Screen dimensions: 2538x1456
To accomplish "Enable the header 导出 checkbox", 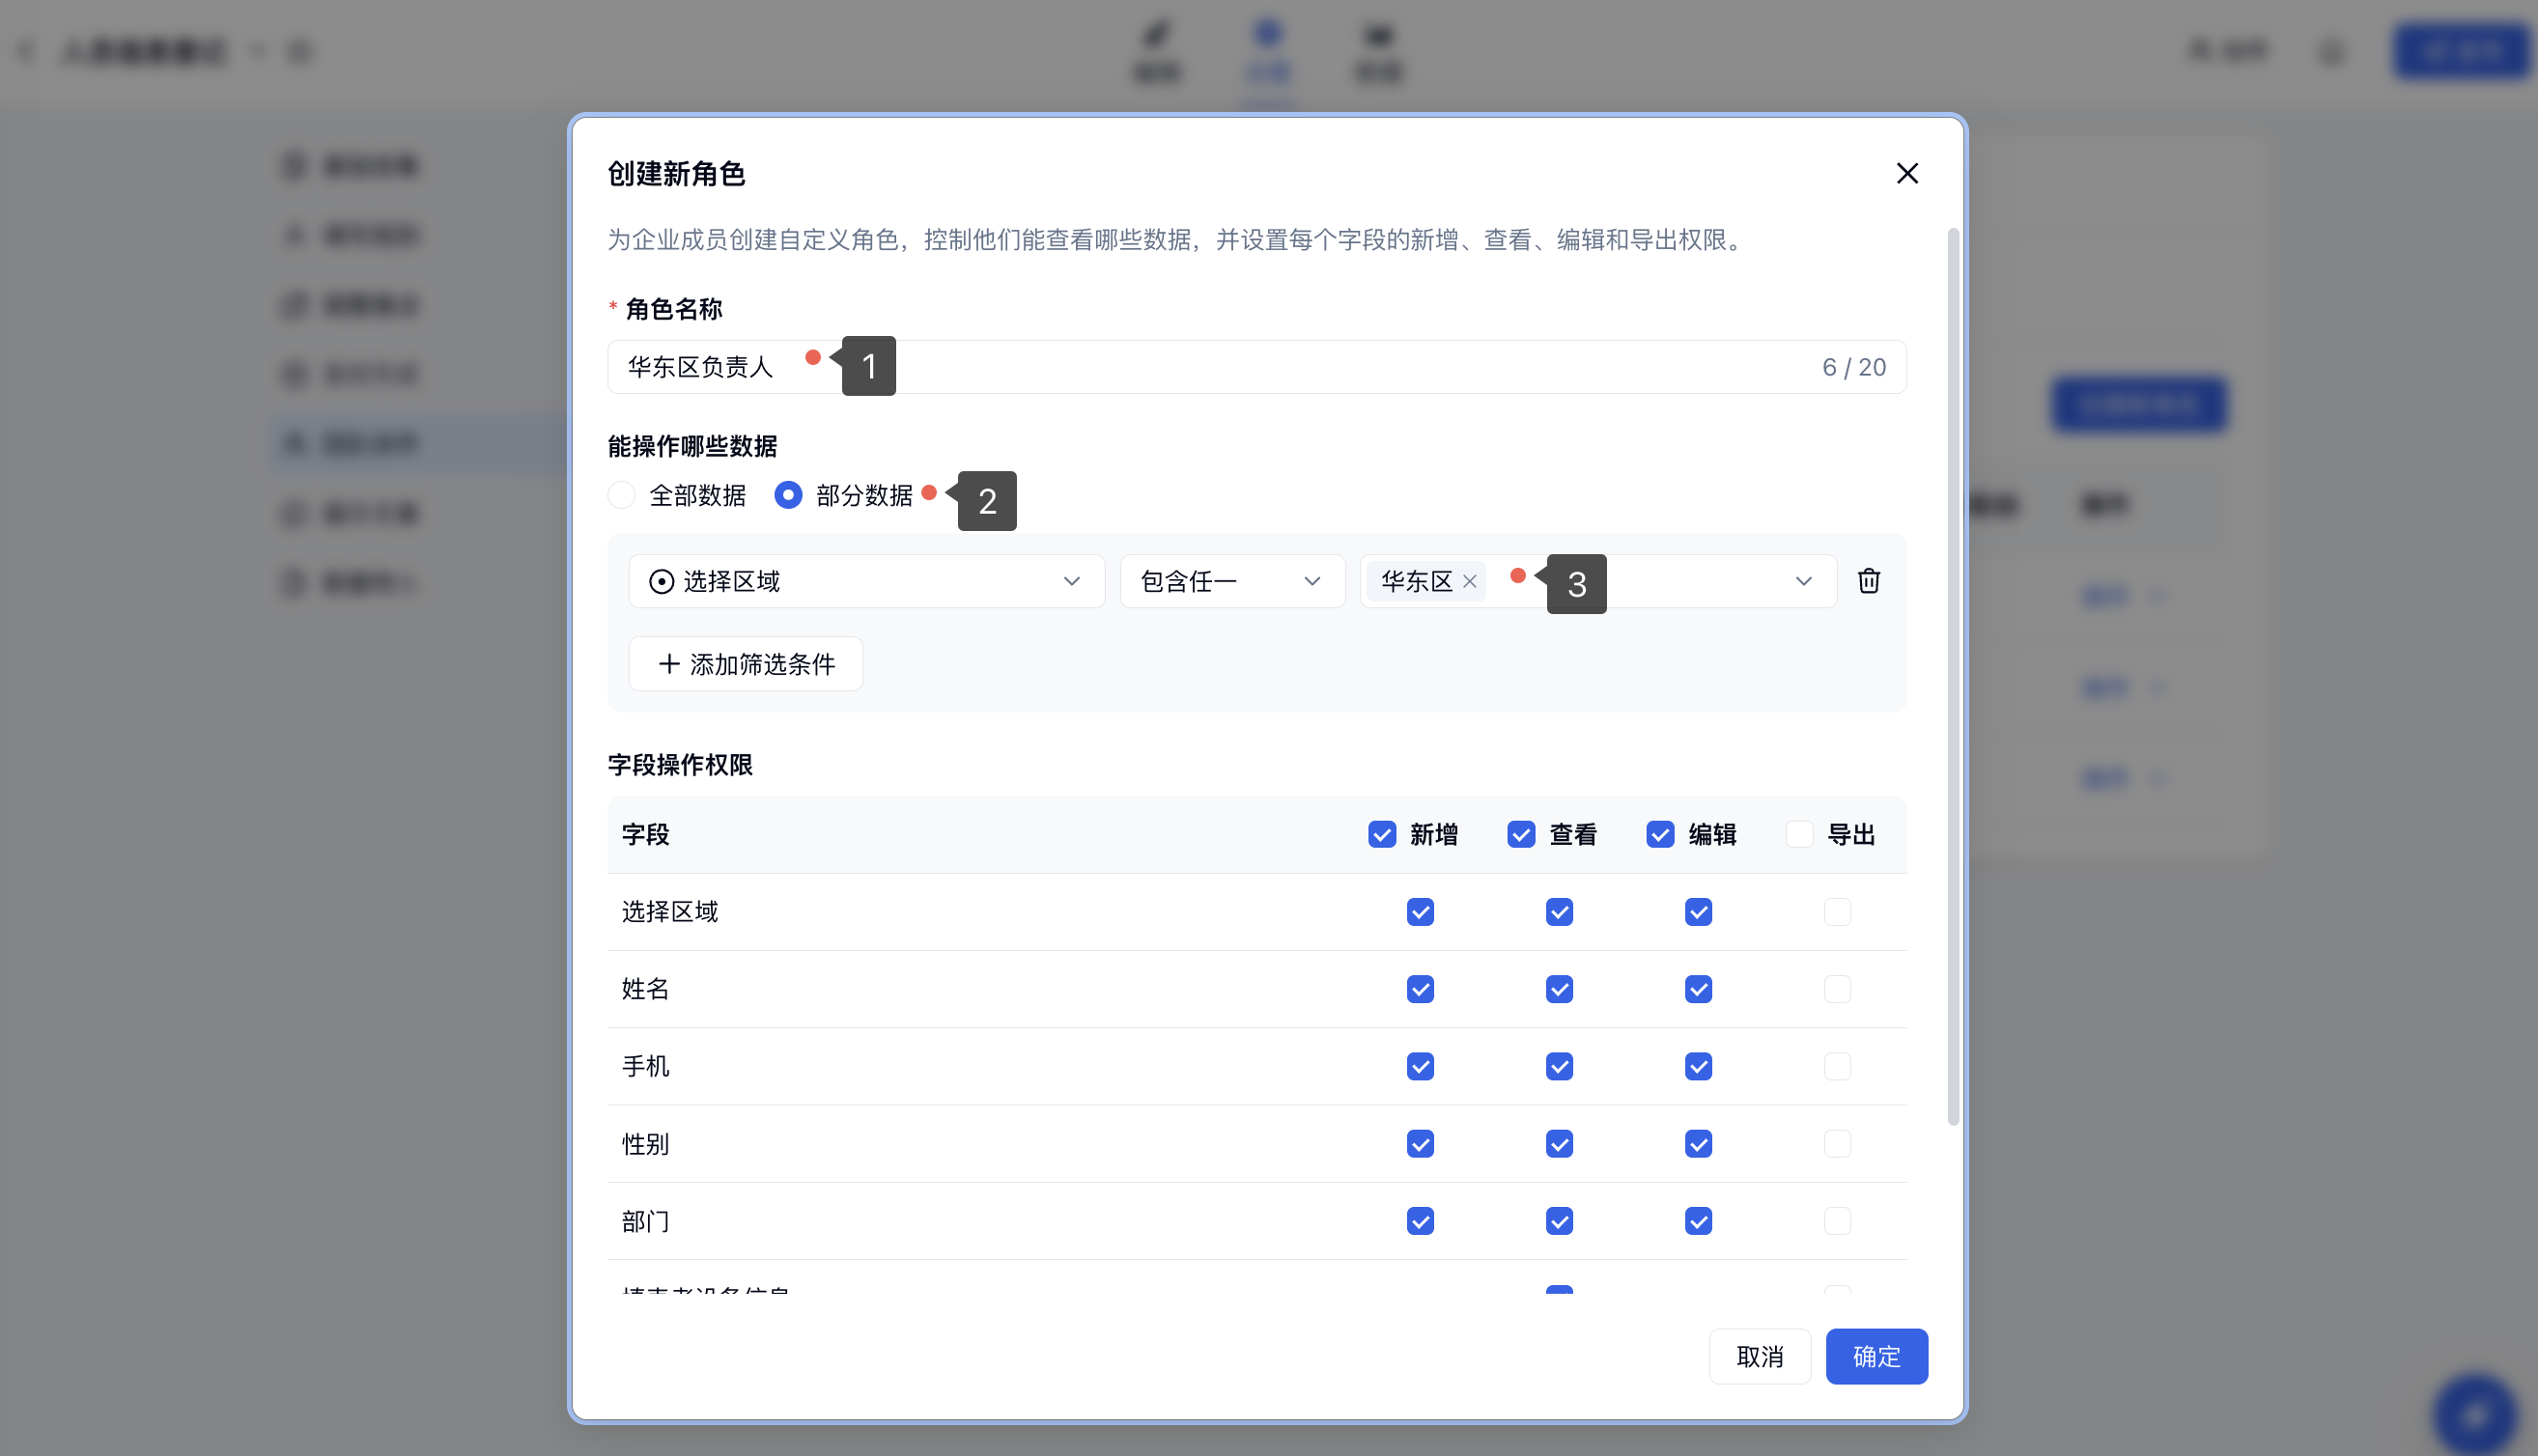I will (1799, 834).
